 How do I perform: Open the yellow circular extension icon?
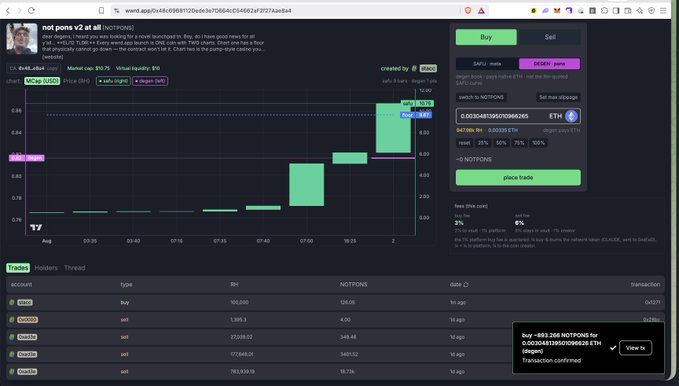(x=534, y=10)
